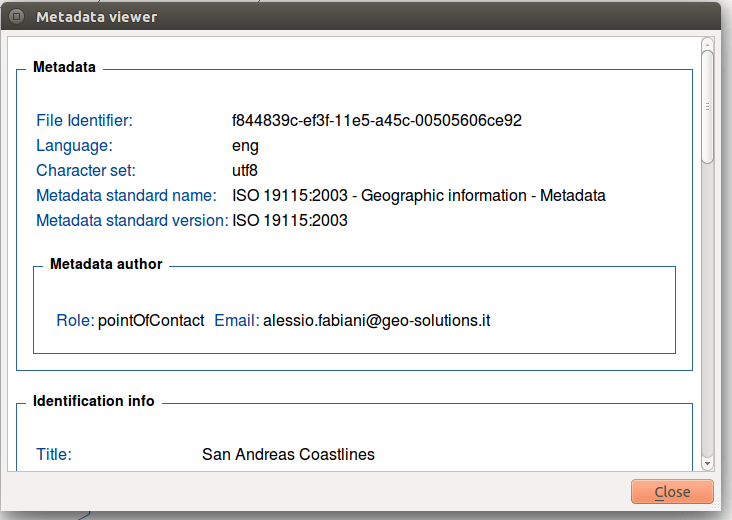This screenshot has height=520, width=732.
Task: Click the Close button
Action: pos(672,492)
